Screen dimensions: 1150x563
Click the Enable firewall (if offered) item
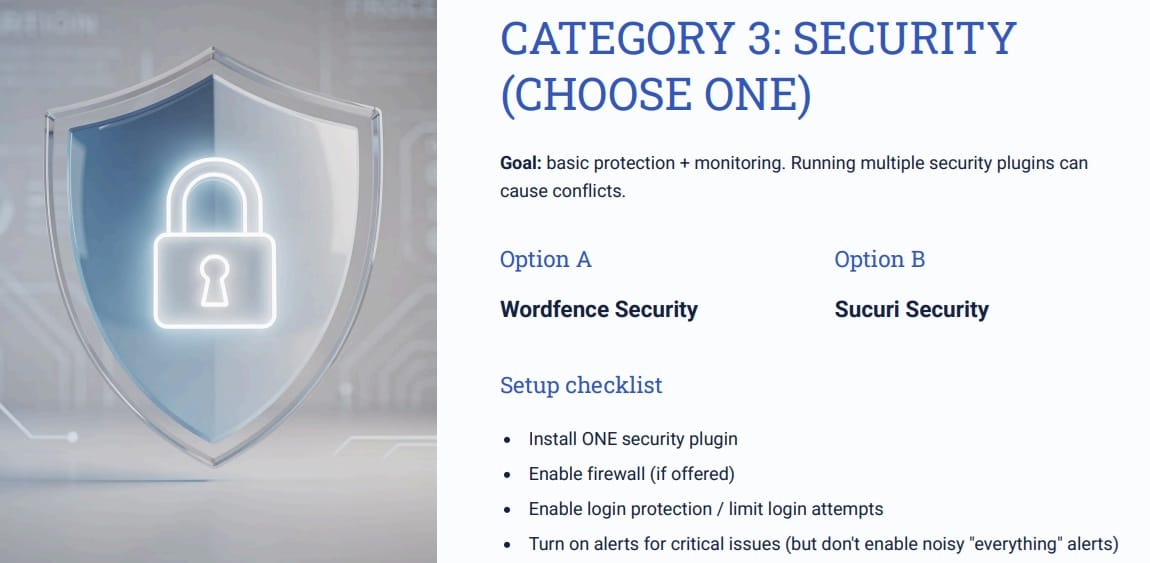pos(631,474)
